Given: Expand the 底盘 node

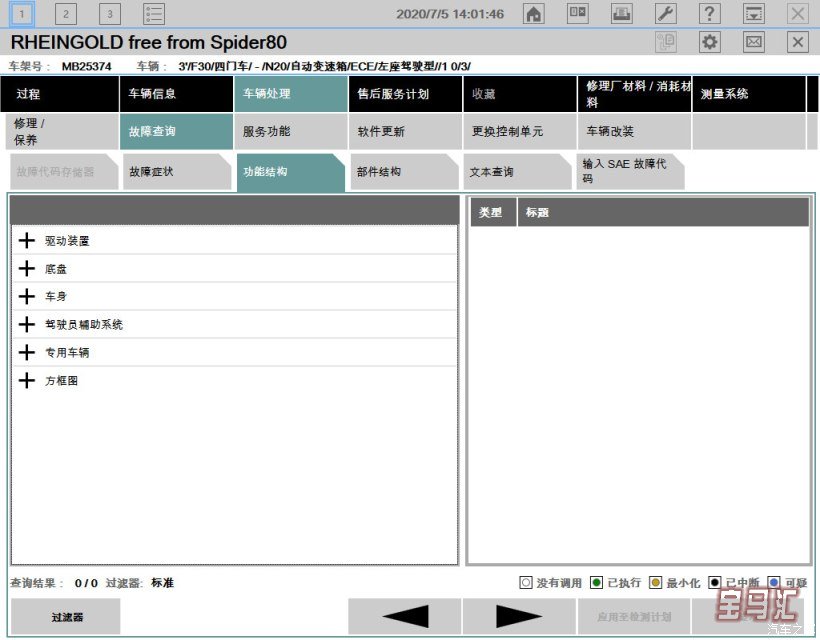Looking at the screenshot, I should [x=27, y=269].
